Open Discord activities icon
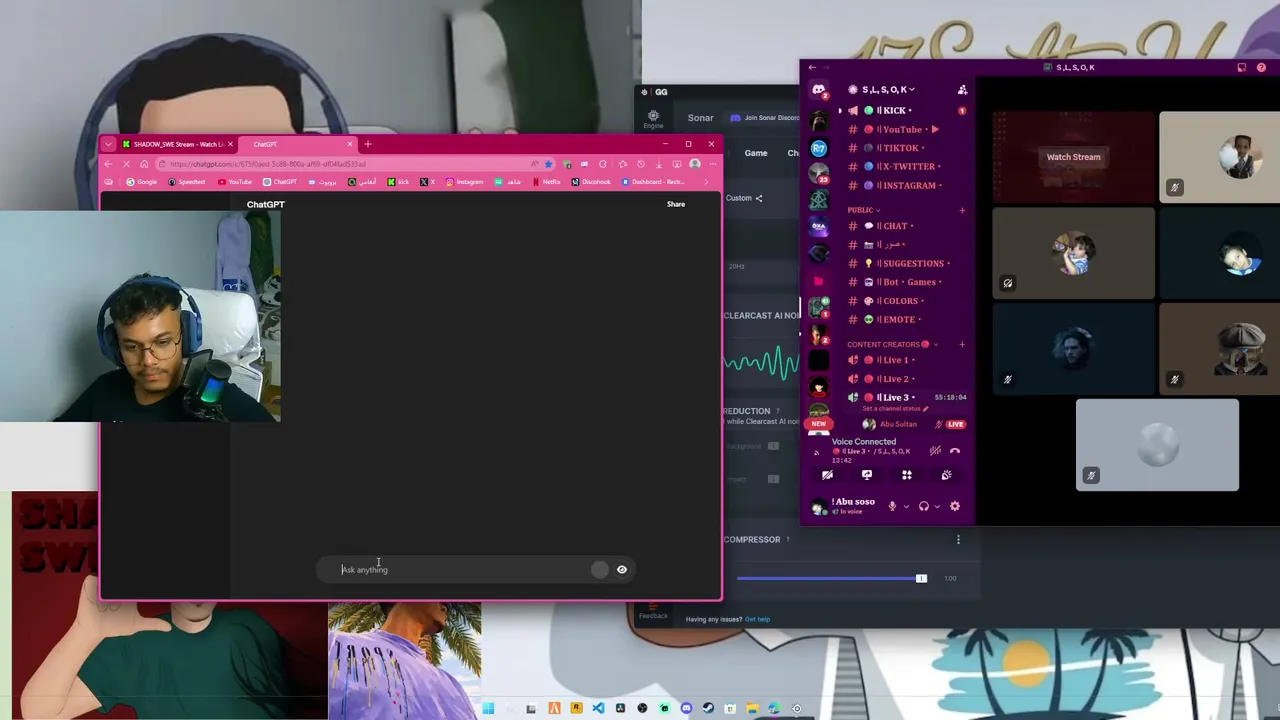The width and height of the screenshot is (1280, 720). tap(906, 475)
